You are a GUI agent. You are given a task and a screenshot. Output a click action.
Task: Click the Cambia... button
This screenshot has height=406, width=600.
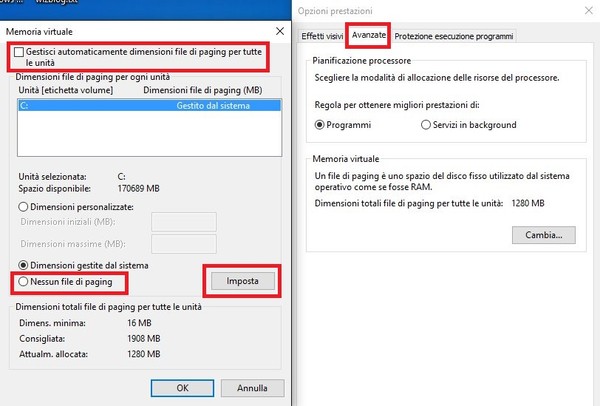(544, 235)
